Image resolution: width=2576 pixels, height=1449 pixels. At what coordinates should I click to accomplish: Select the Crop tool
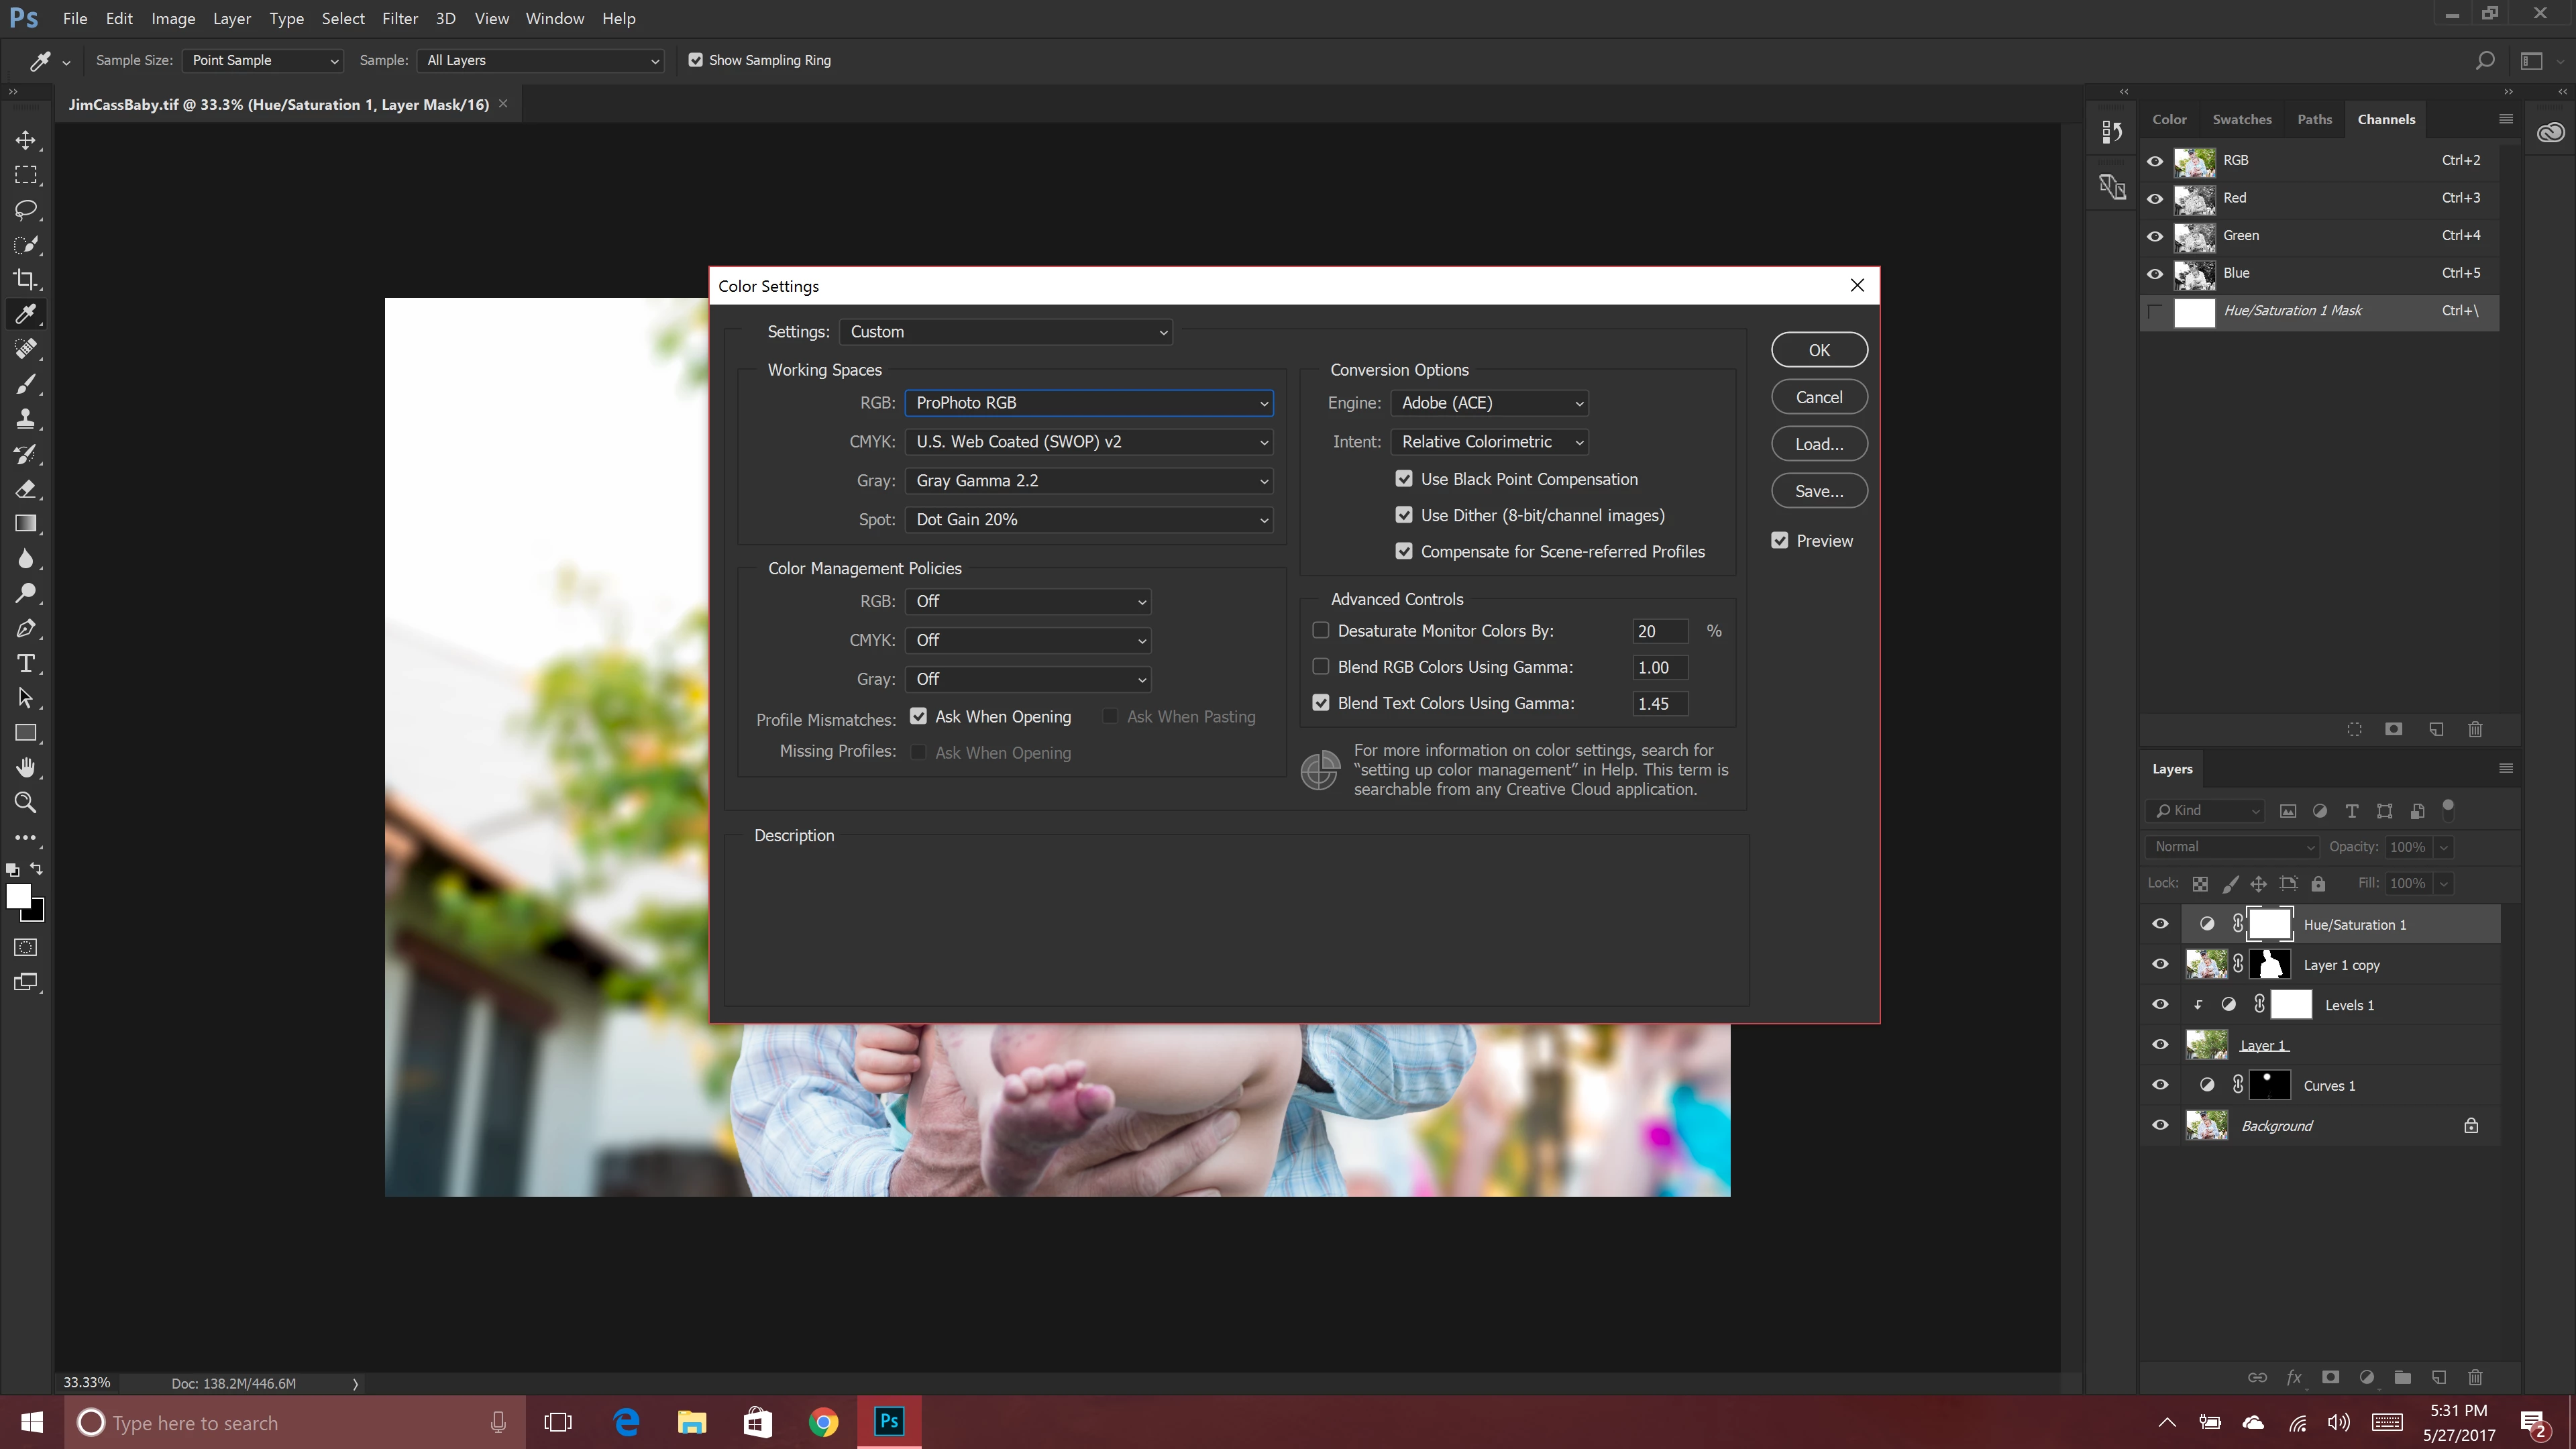[x=26, y=279]
